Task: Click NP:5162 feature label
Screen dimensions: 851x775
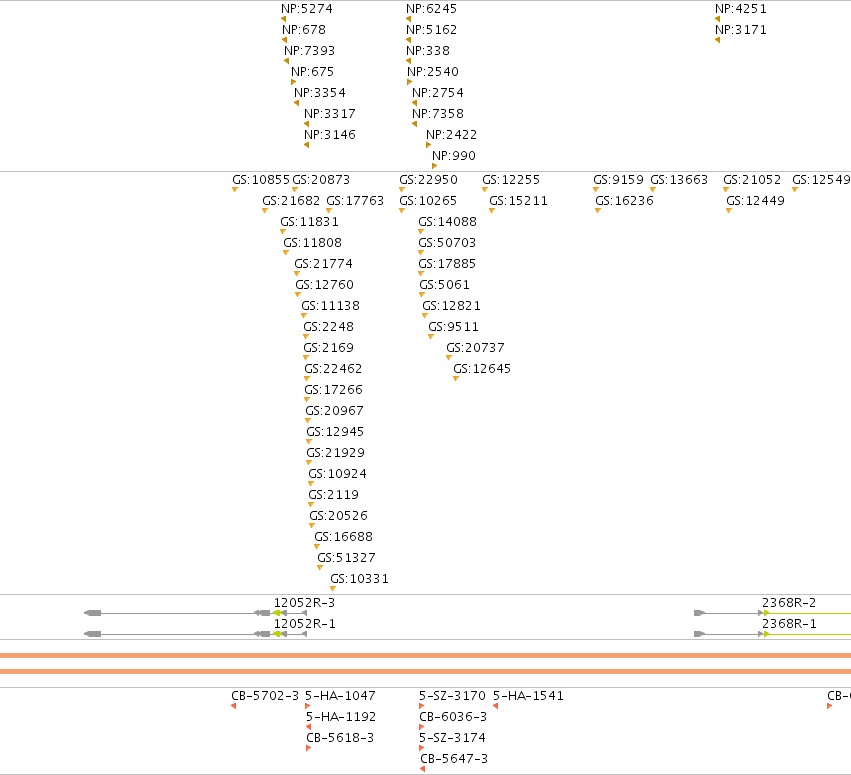Action: pyautogui.click(x=431, y=30)
